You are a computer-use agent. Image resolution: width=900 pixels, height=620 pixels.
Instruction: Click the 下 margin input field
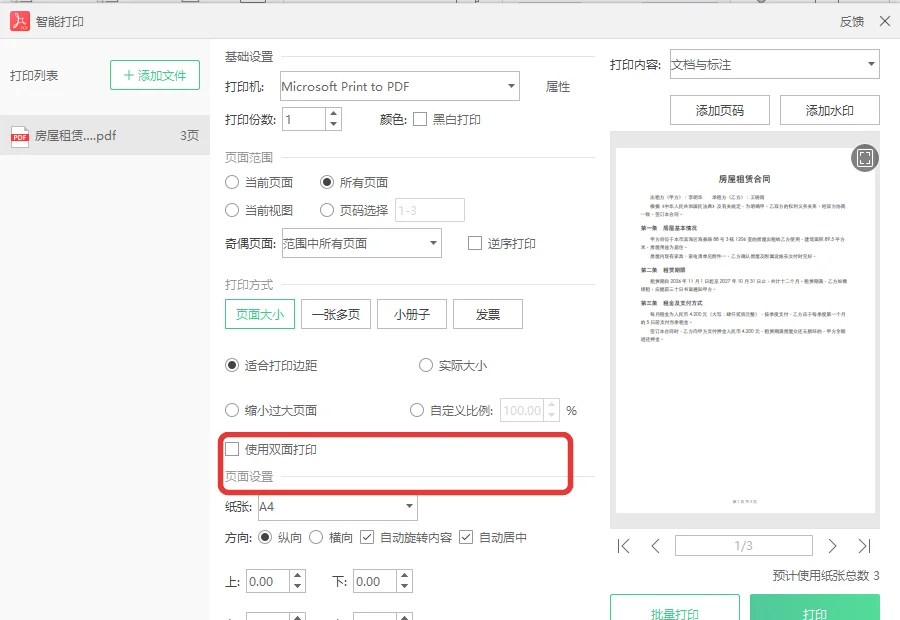pyautogui.click(x=375, y=581)
